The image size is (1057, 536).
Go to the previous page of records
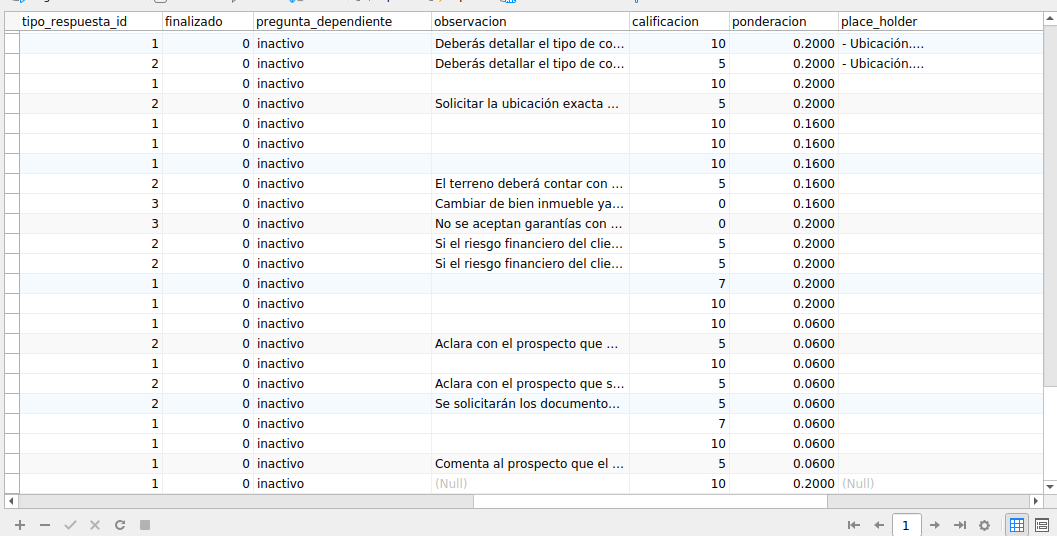point(879,525)
